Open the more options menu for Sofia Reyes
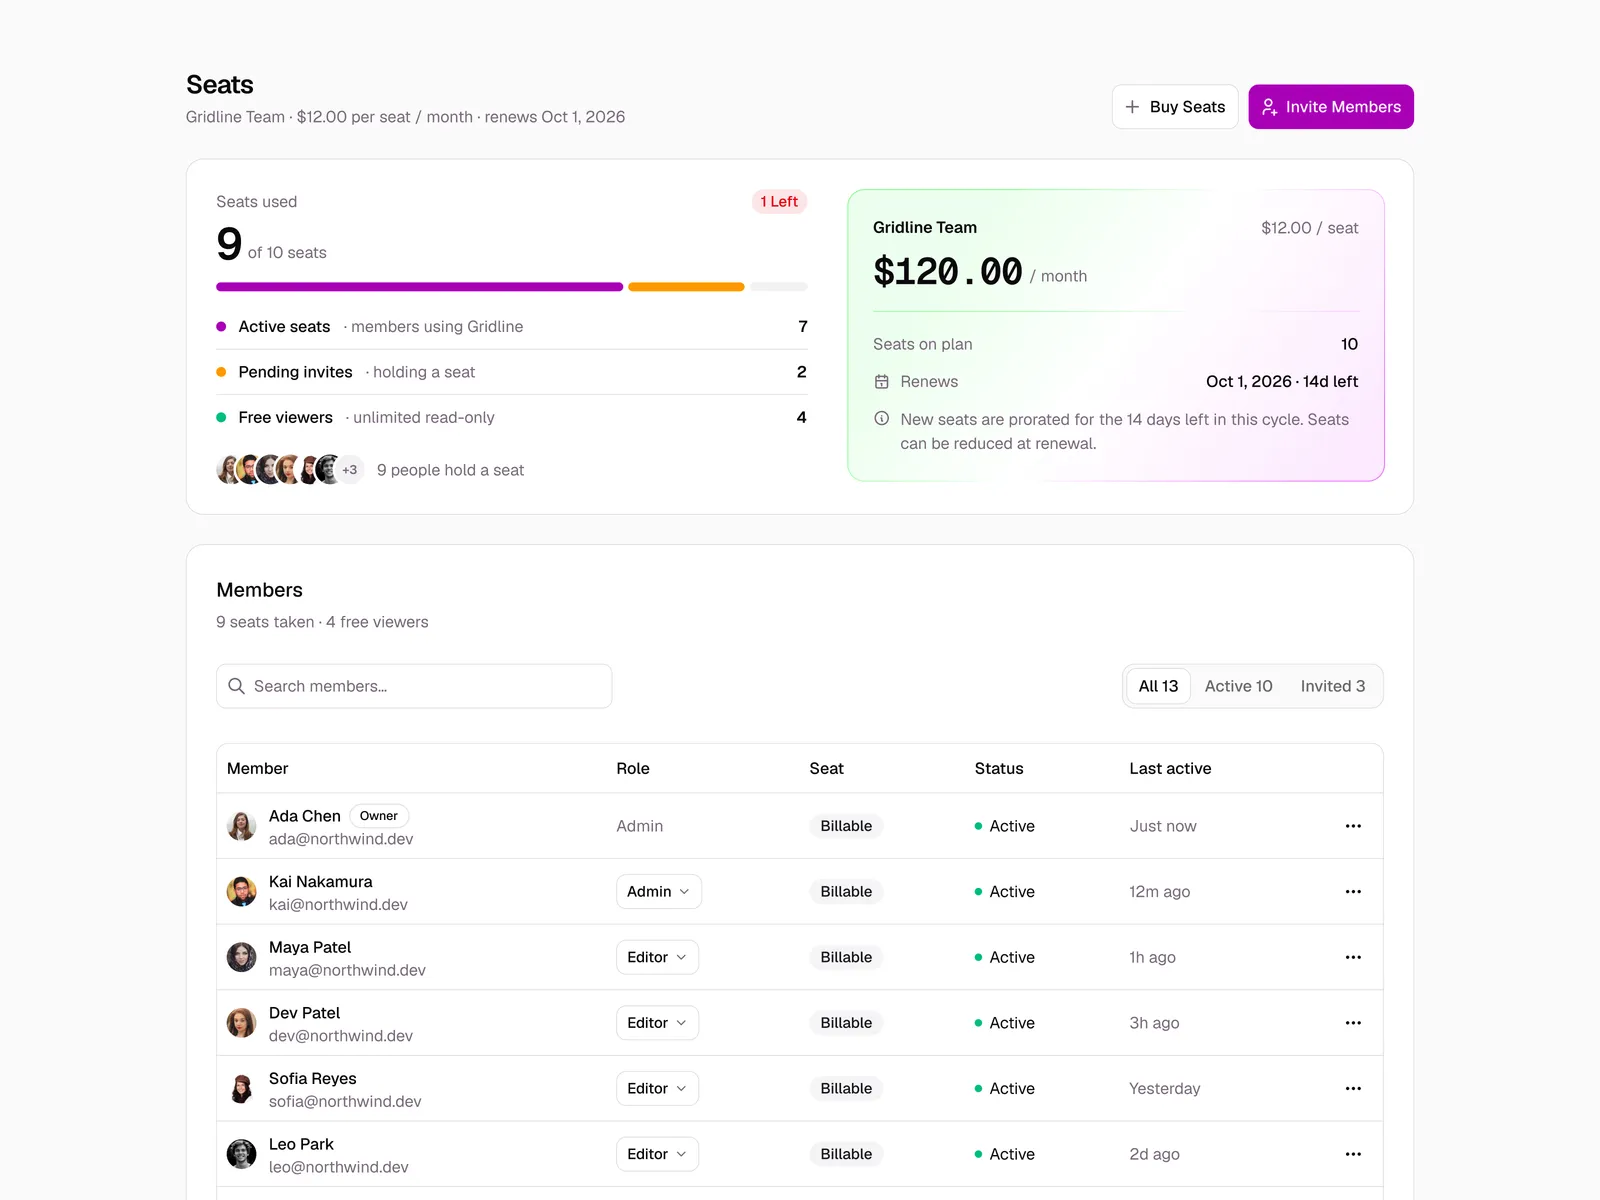Image resolution: width=1600 pixels, height=1200 pixels. tap(1353, 1088)
